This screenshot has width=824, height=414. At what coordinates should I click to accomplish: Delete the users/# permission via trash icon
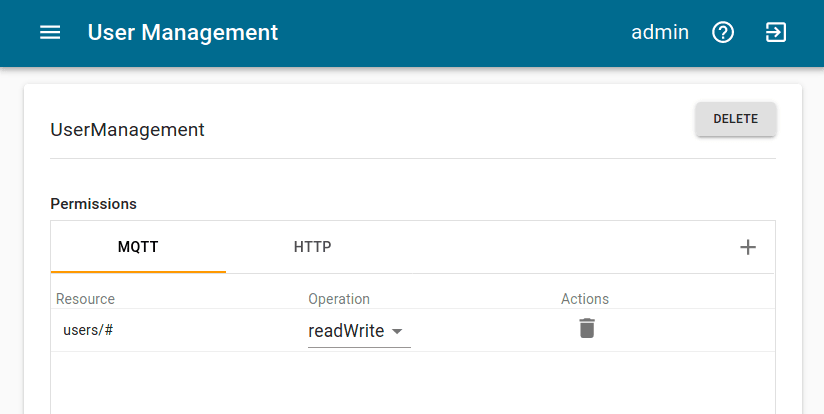[x=587, y=328]
